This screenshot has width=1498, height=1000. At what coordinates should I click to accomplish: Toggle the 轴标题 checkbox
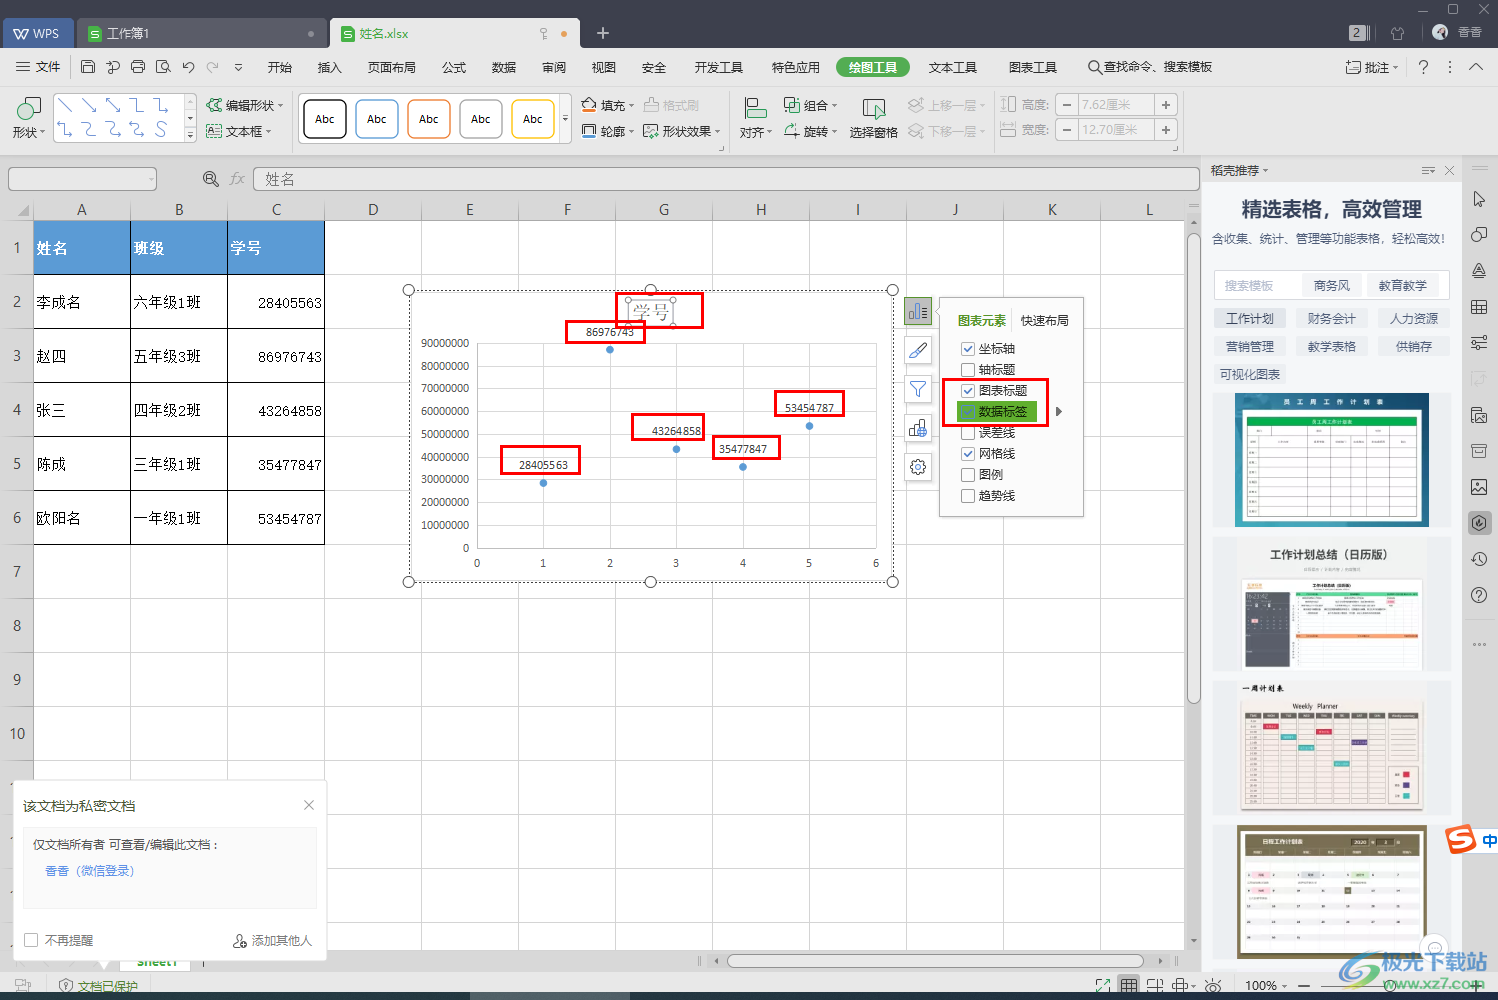coord(968,370)
